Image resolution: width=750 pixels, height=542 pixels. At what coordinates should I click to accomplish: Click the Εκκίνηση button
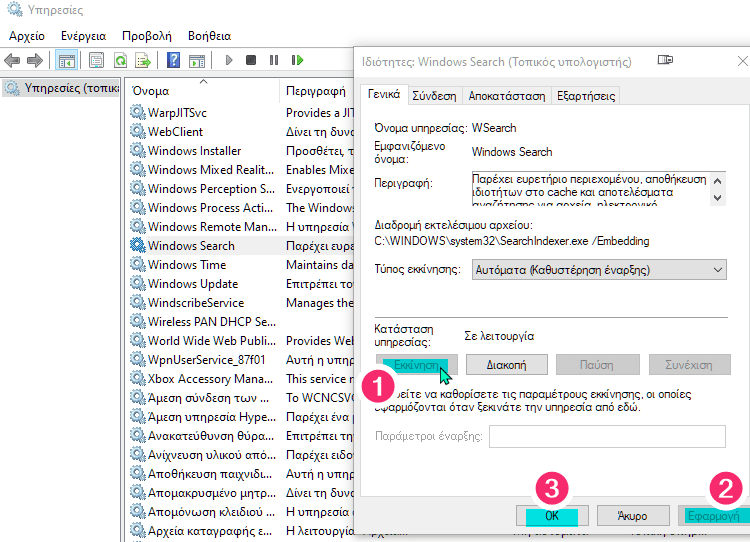tap(416, 365)
